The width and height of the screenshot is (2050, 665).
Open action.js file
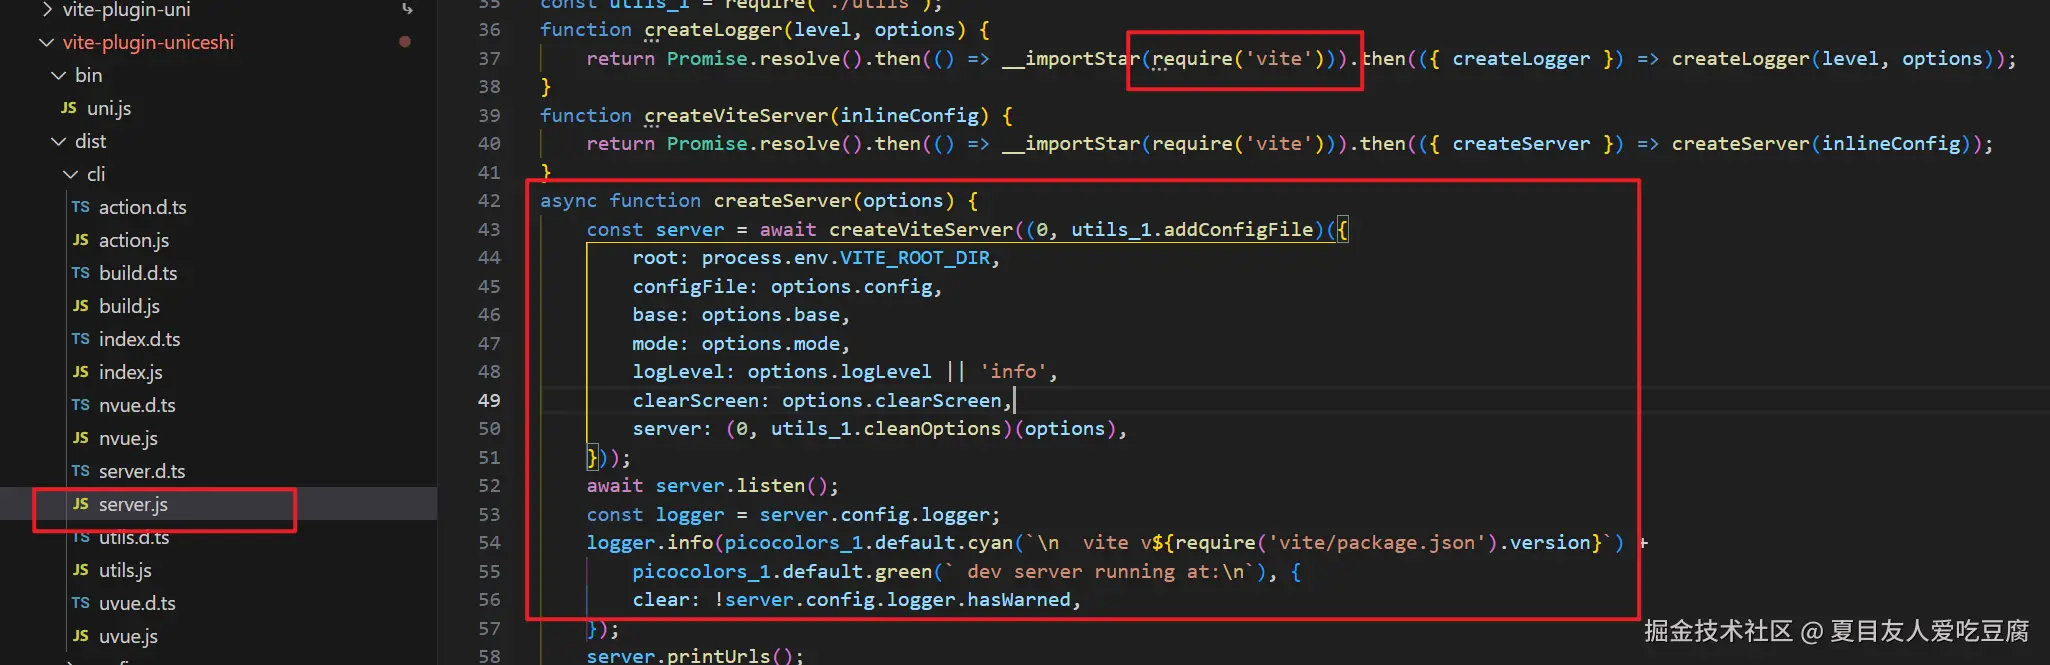click(134, 240)
